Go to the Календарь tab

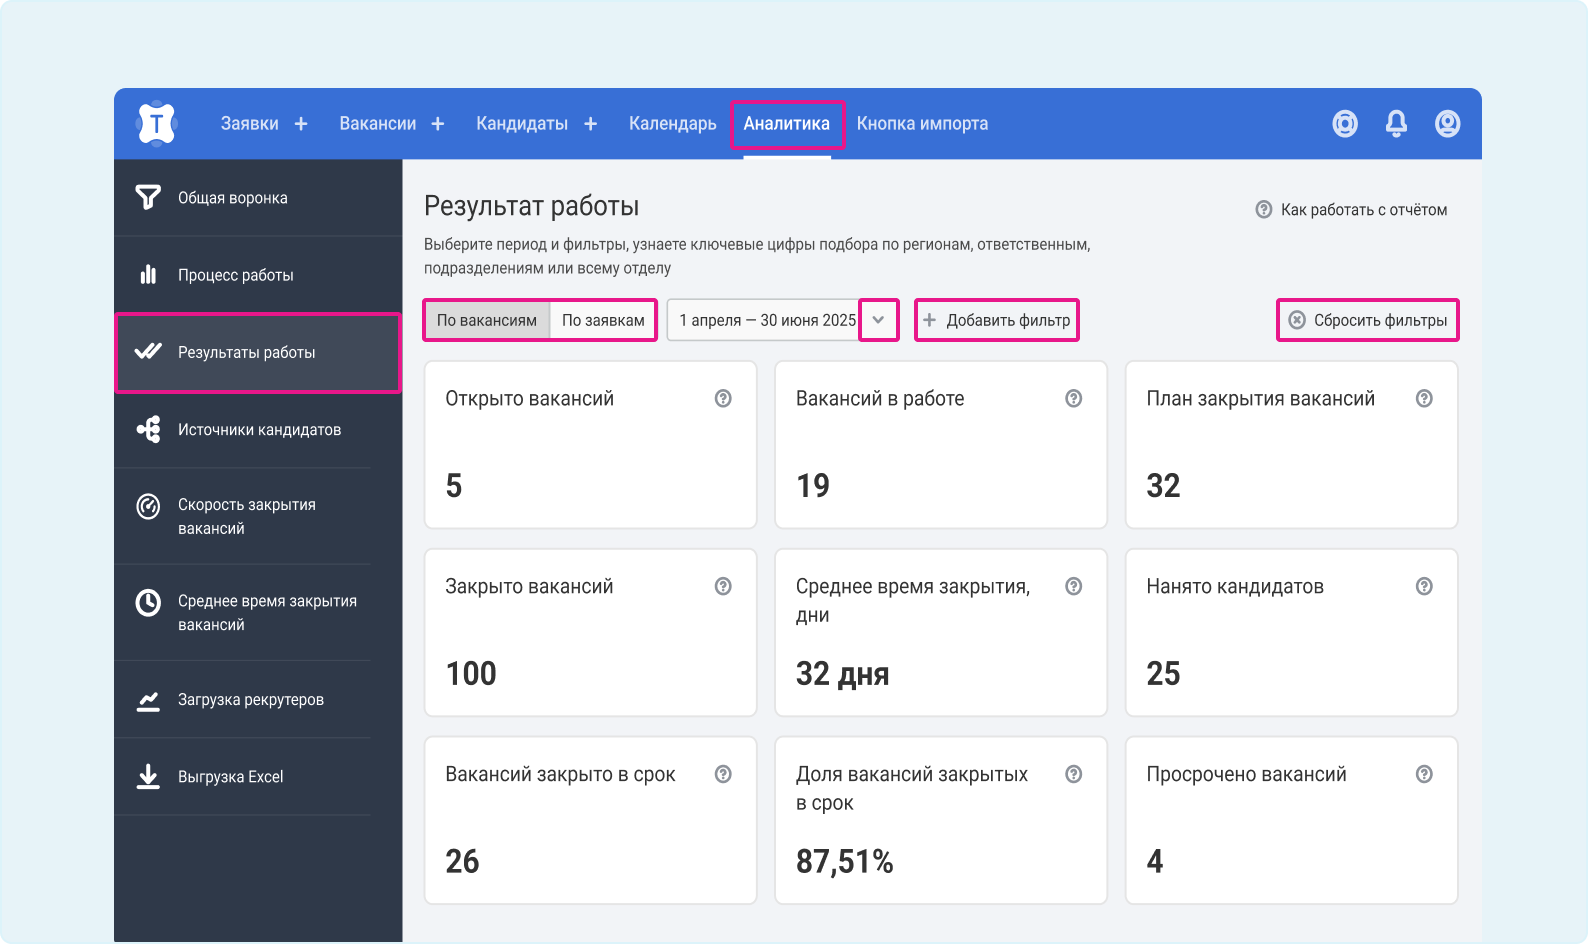[672, 124]
